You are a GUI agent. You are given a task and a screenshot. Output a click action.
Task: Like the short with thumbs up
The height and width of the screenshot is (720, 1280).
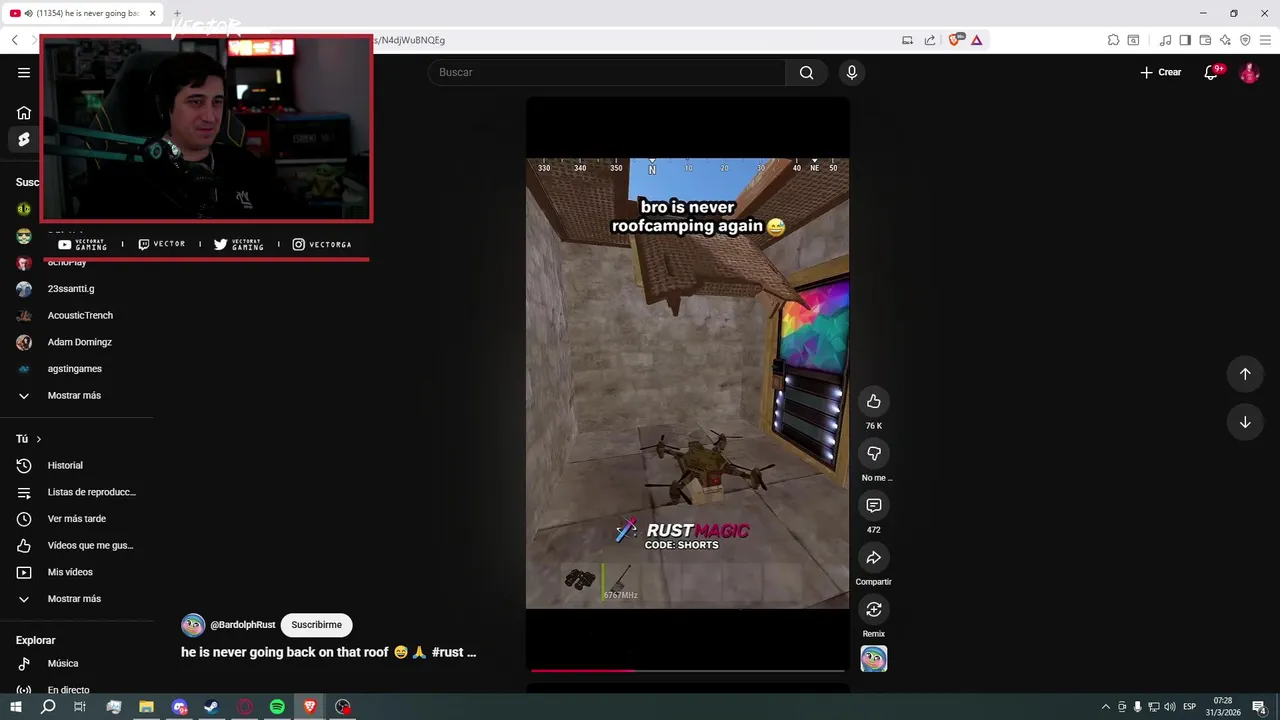pyautogui.click(x=873, y=401)
